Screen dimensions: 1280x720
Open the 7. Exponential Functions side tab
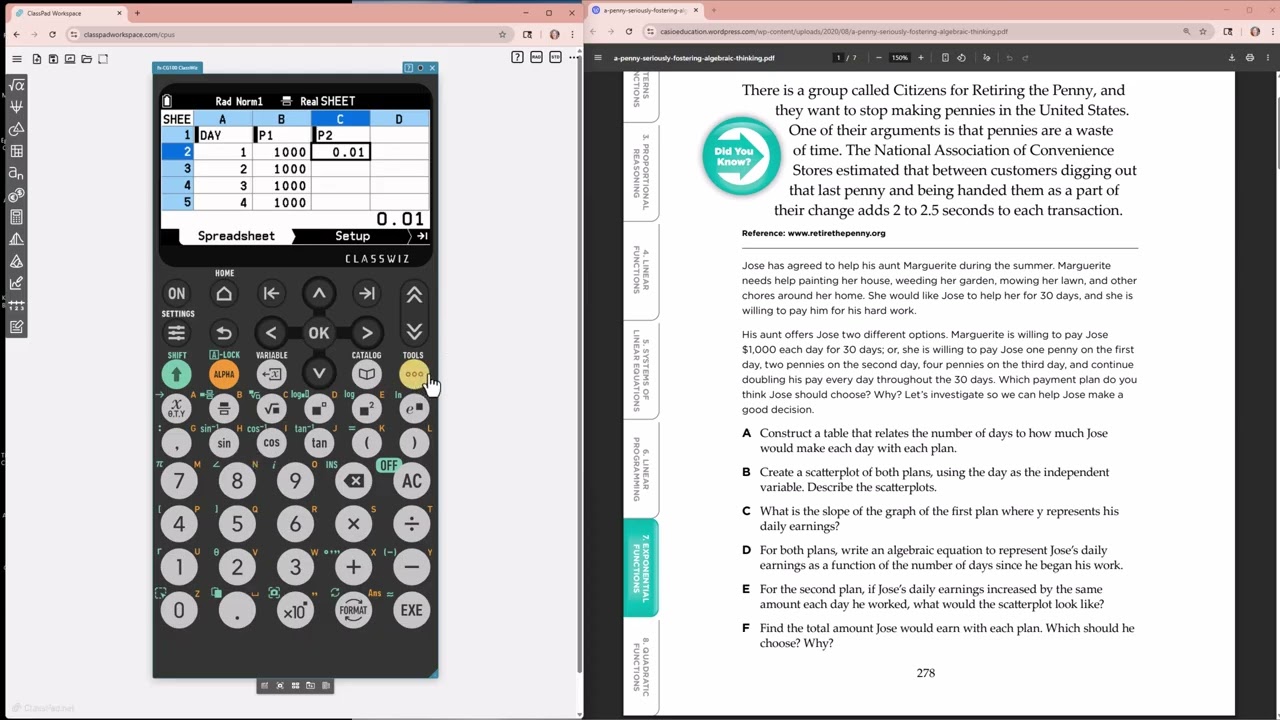coord(641,567)
